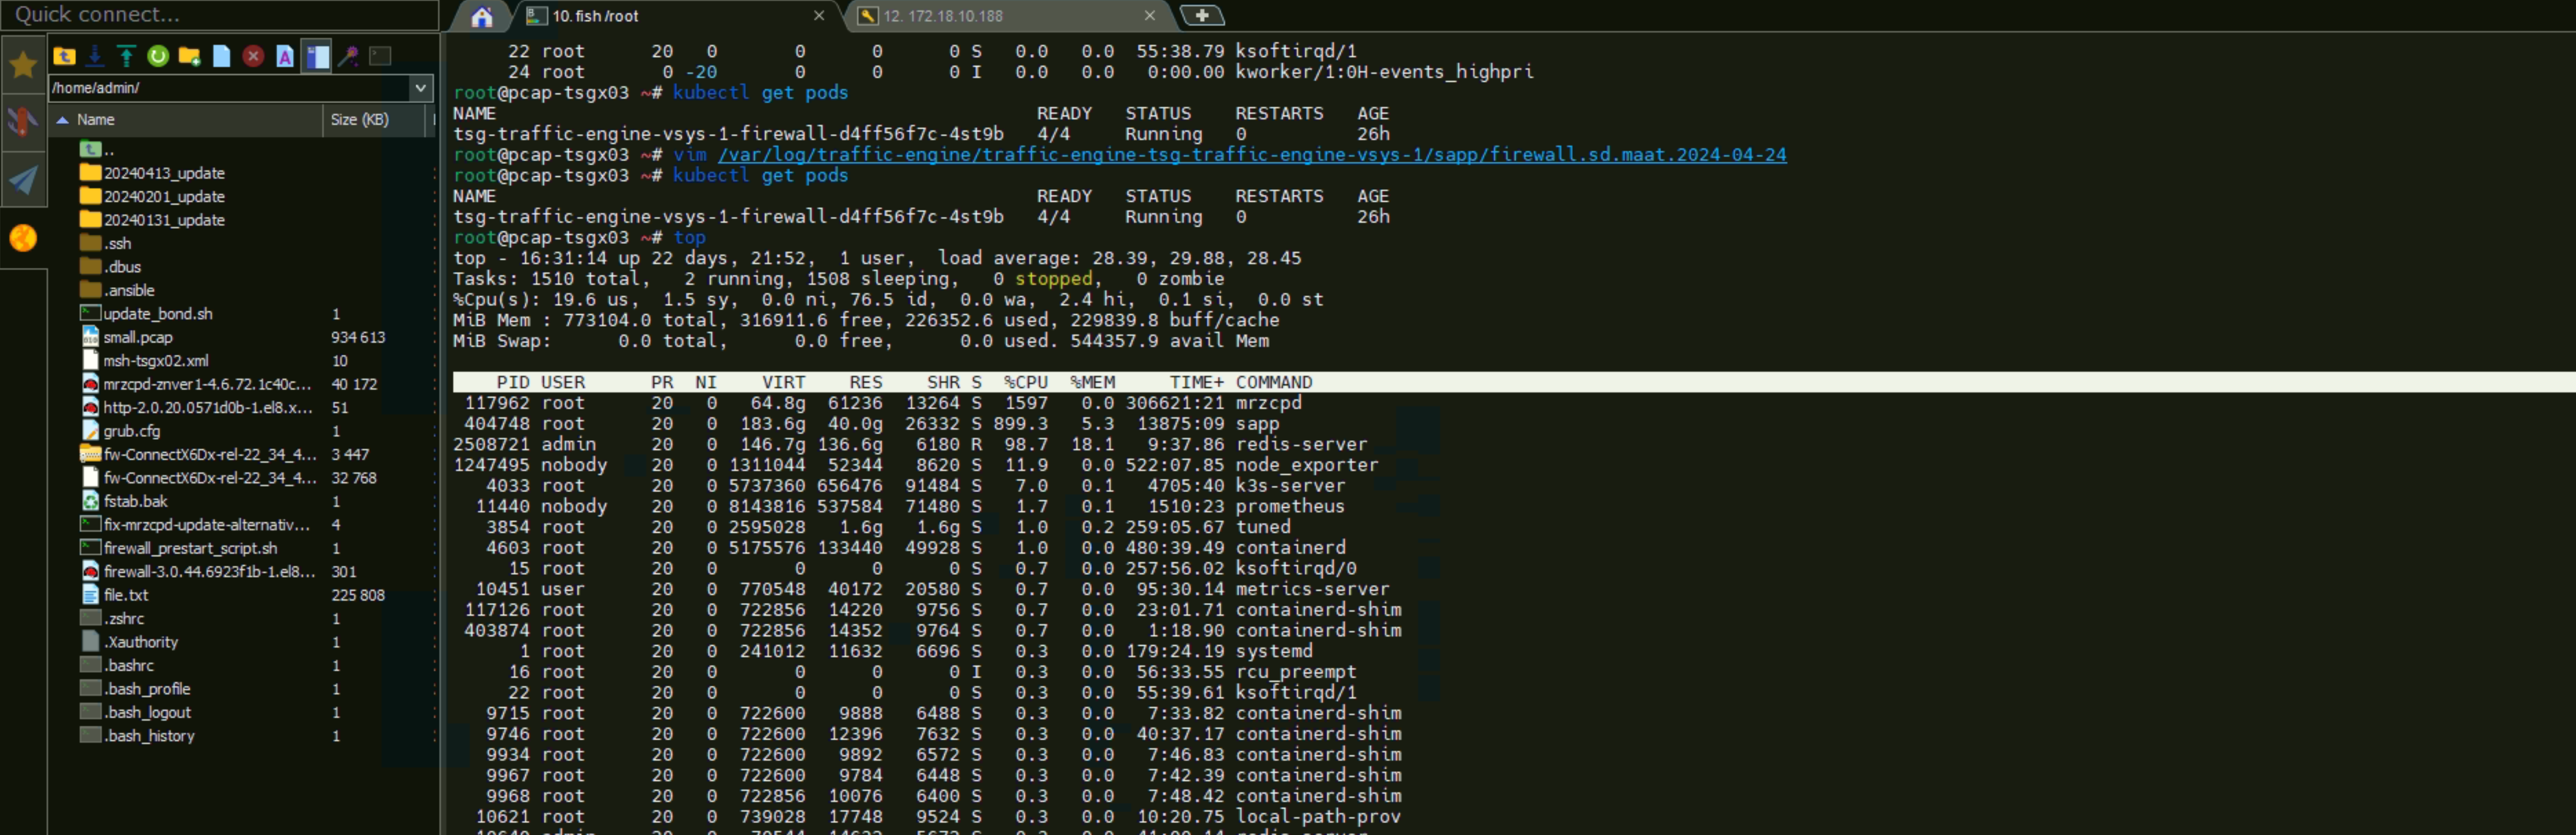The width and height of the screenshot is (2576, 835).
Task: Go to parent directory toolbar icon
Action: click(x=65, y=56)
